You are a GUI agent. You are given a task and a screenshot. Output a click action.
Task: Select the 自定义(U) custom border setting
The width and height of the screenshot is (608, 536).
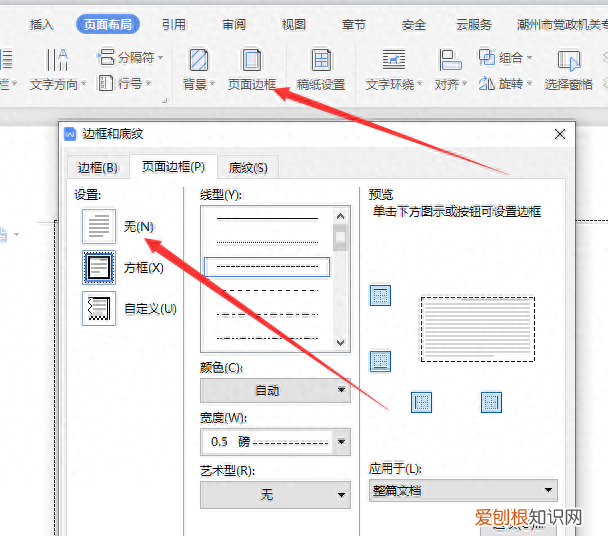[x=99, y=308]
